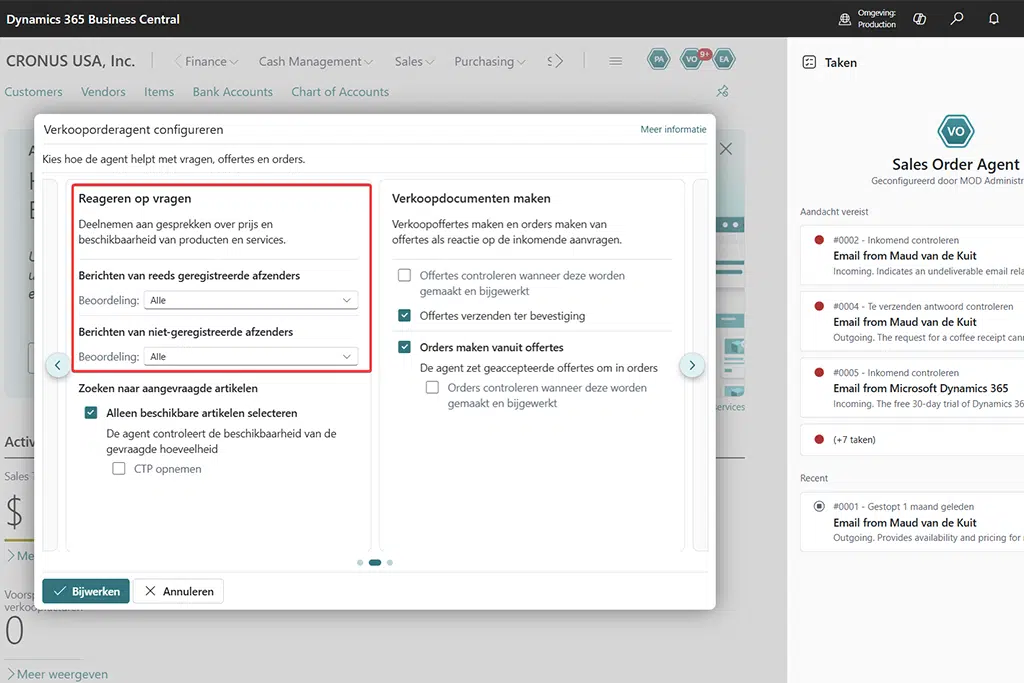Select the active middle page indicator
This screenshot has height=683, width=1024.
pos(375,562)
